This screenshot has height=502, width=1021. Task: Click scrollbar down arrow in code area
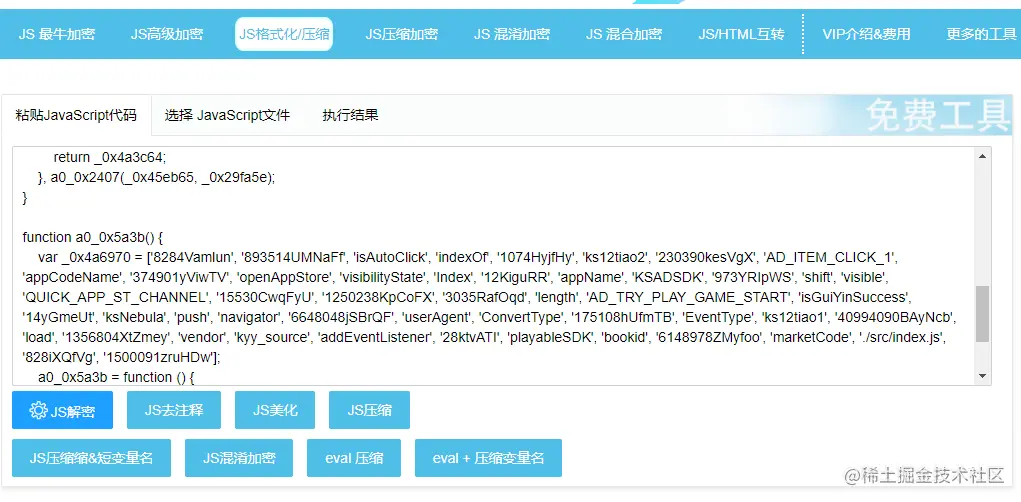click(x=983, y=376)
